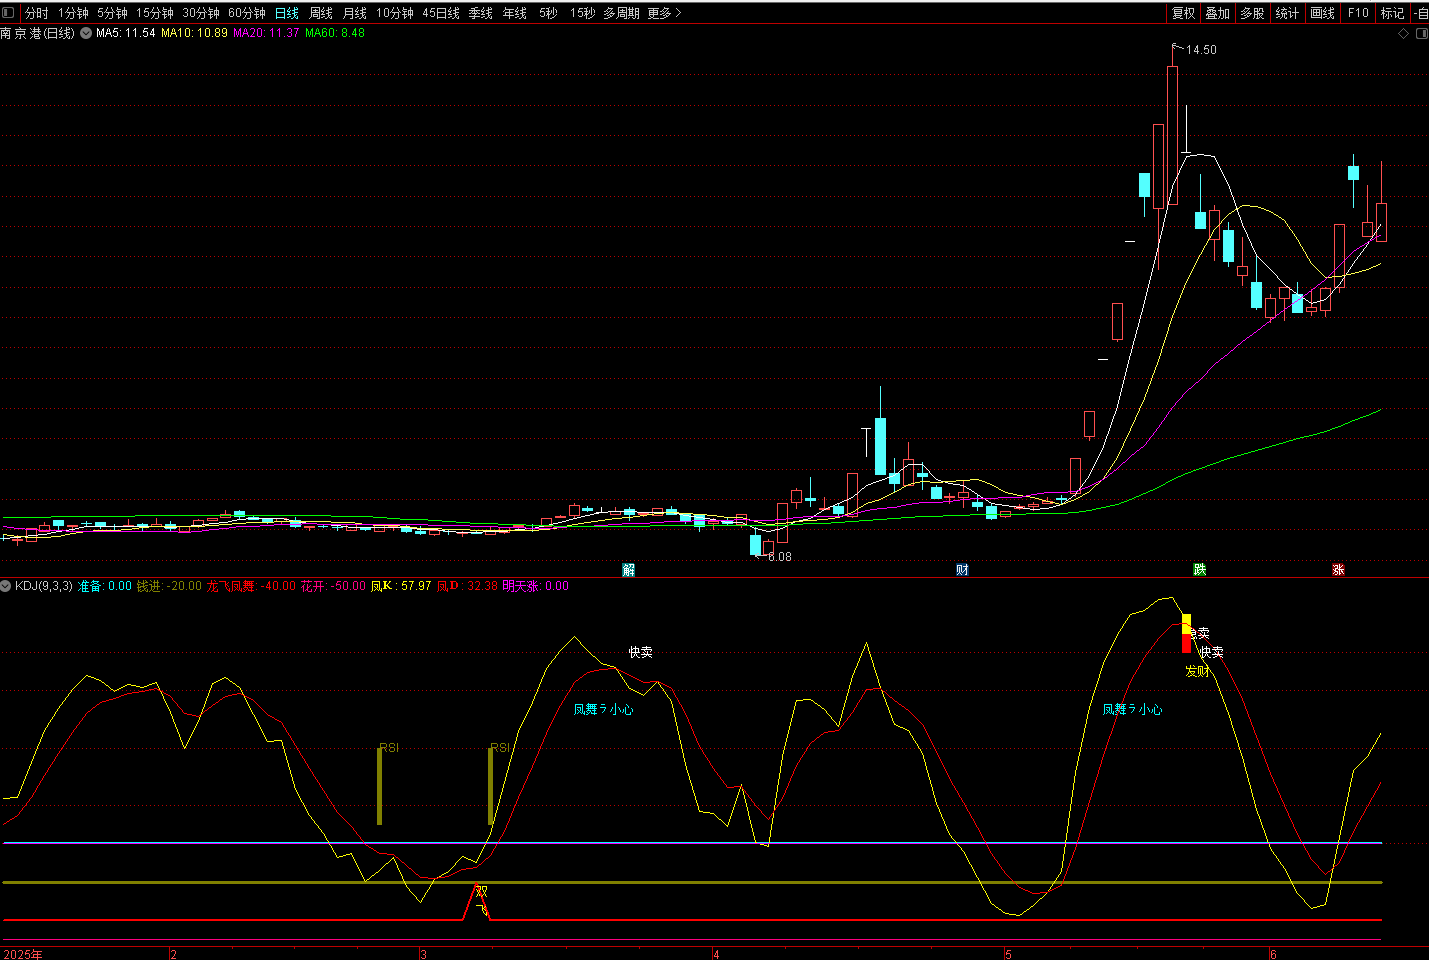The width and height of the screenshot is (1429, 960).
Task: Select the 1分钟 period tab
Action: pyautogui.click(x=74, y=13)
